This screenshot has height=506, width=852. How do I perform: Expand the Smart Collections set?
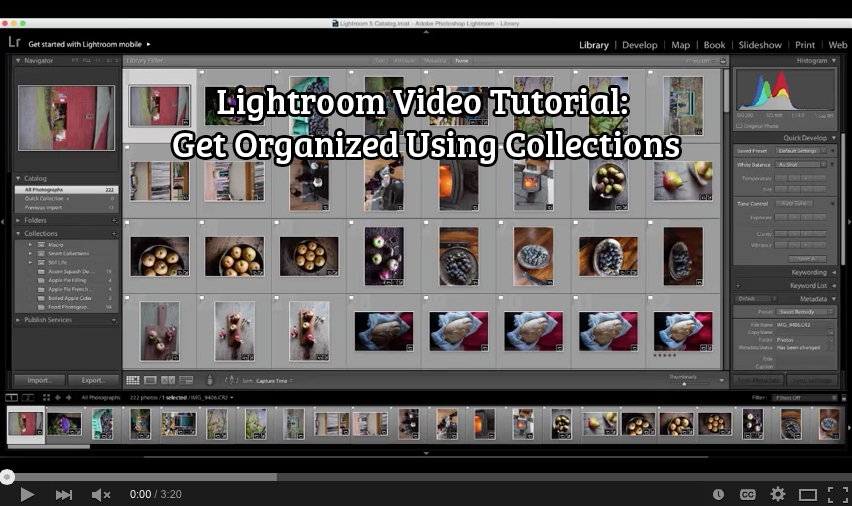pyautogui.click(x=30, y=253)
